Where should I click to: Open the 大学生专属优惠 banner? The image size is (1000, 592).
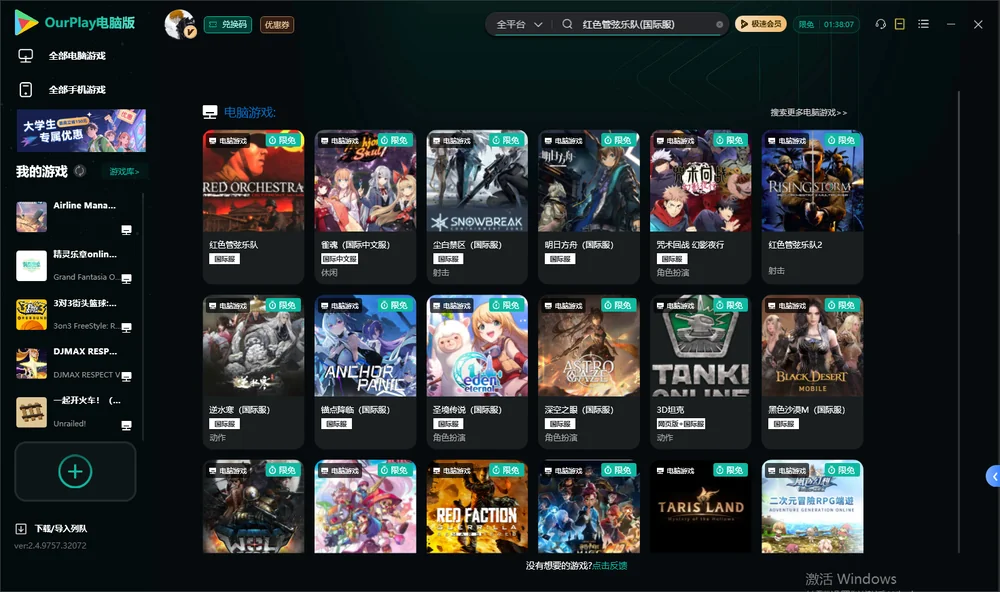81,130
